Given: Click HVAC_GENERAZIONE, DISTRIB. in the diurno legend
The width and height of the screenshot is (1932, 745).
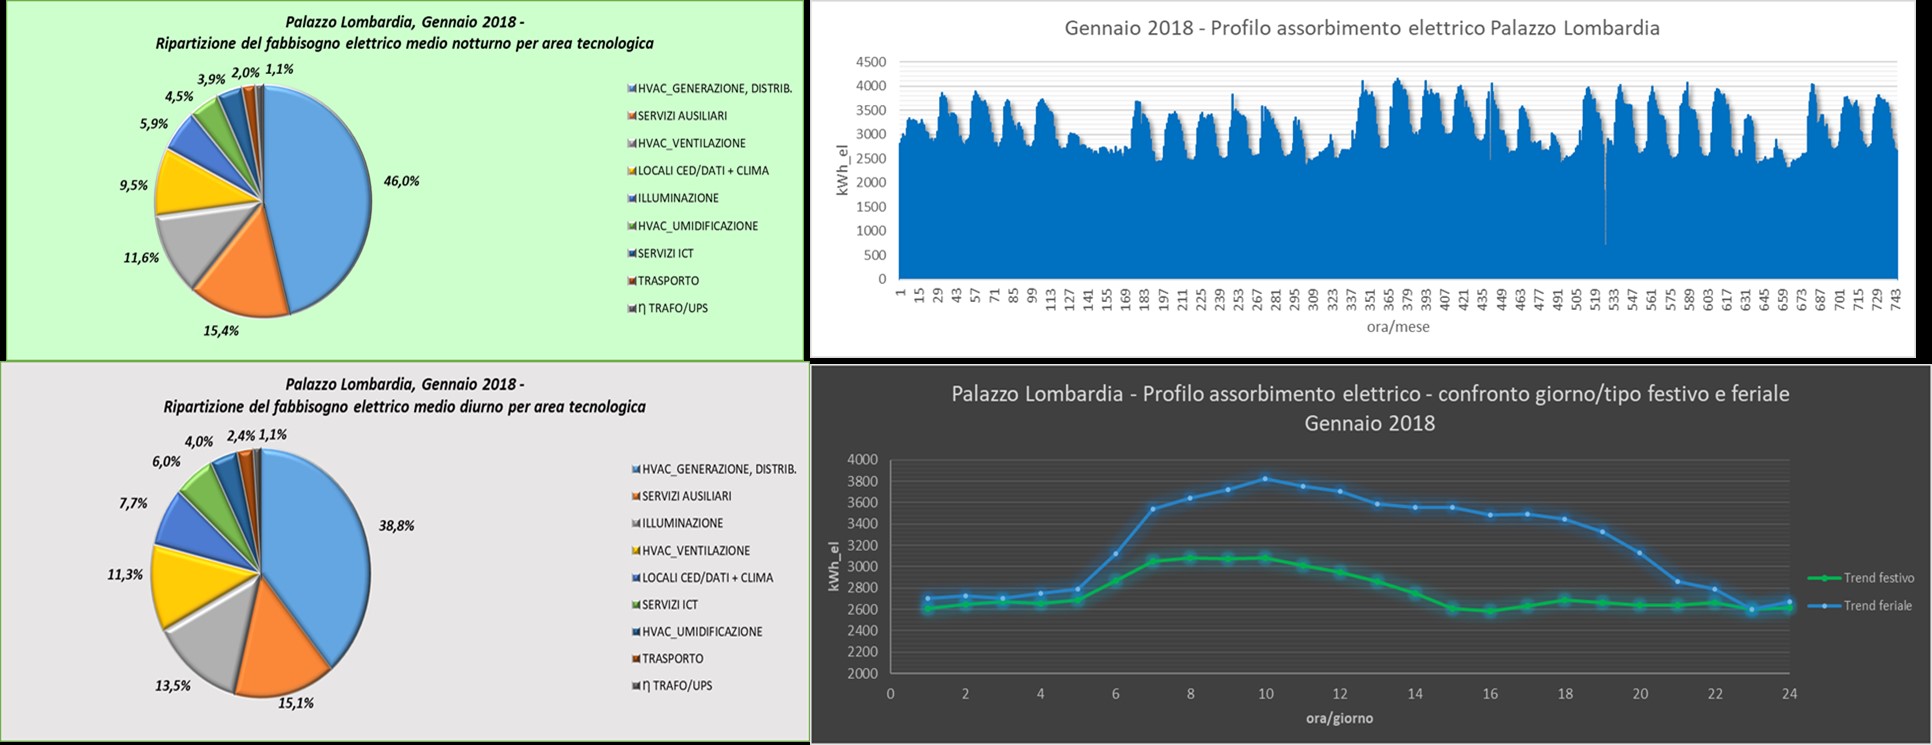Looking at the screenshot, I should (714, 469).
